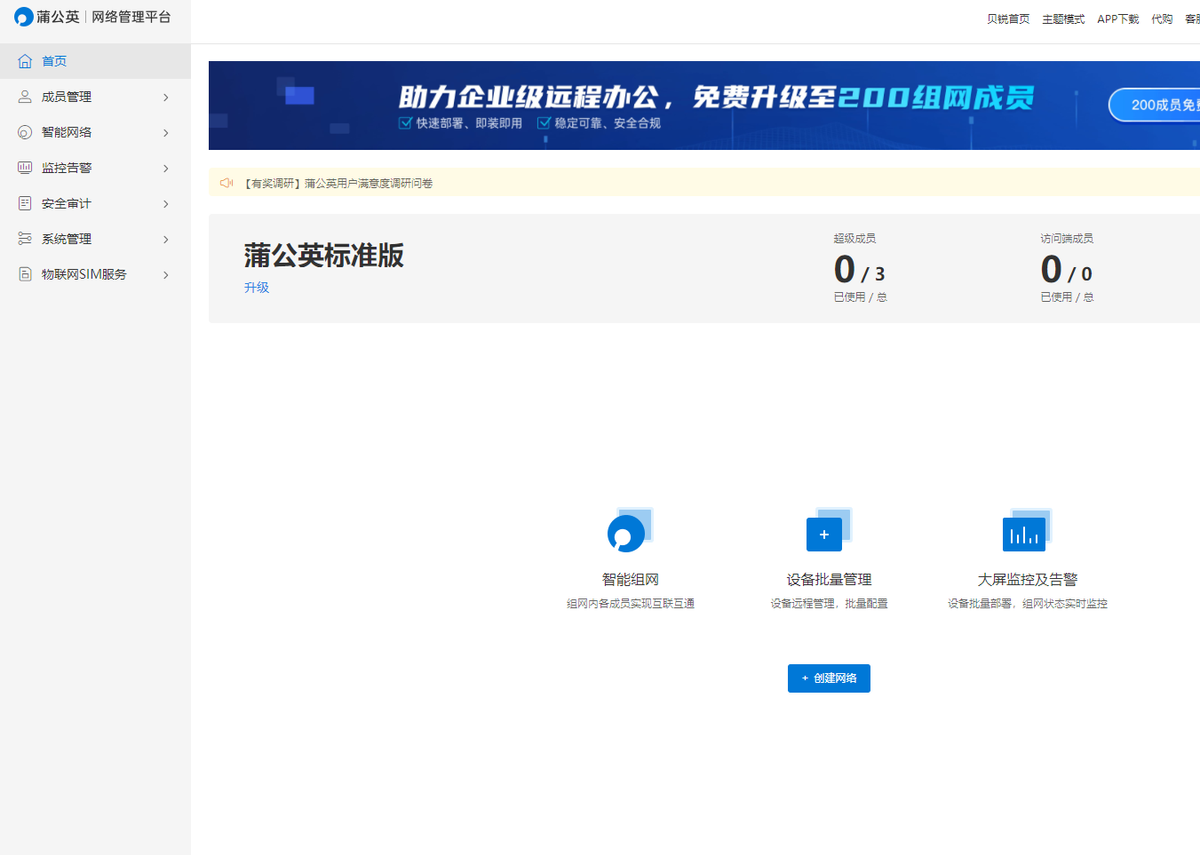Click the 访问端成员 label

point(1067,239)
